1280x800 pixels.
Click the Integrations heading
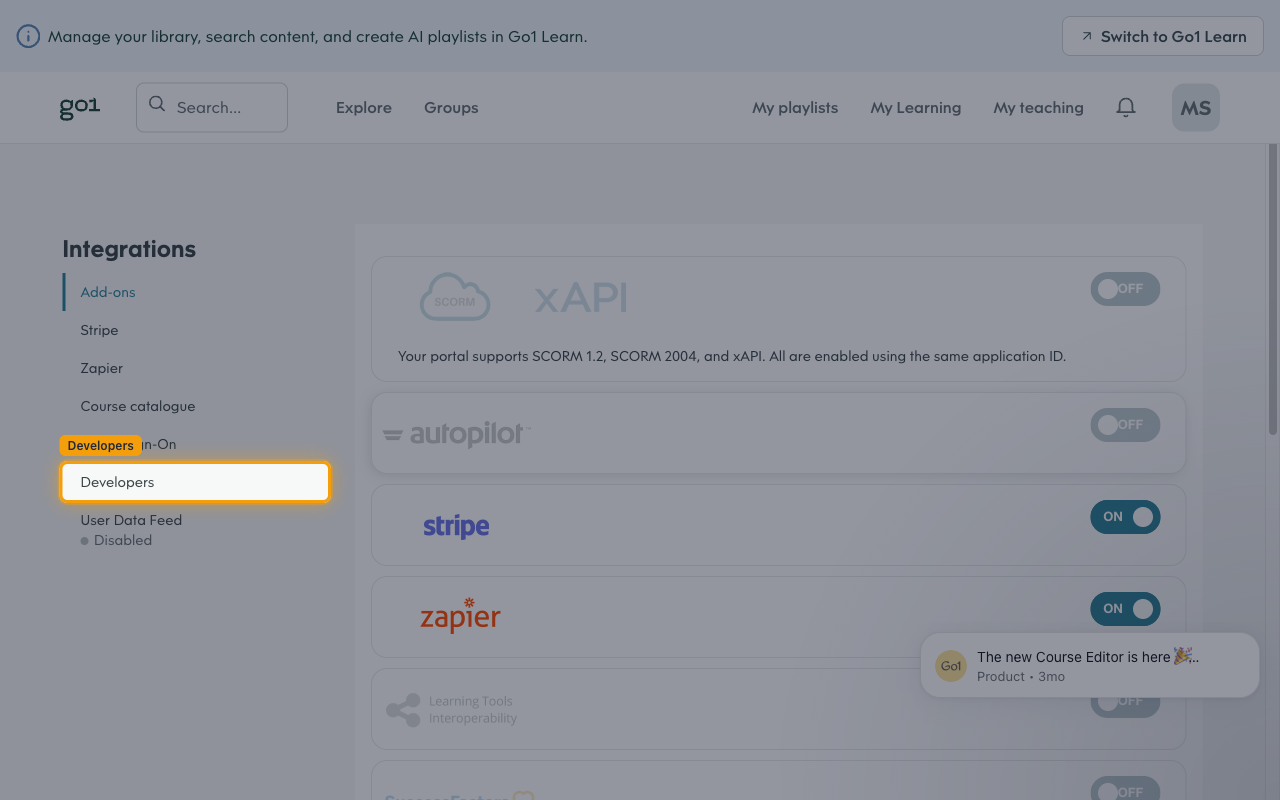129,249
